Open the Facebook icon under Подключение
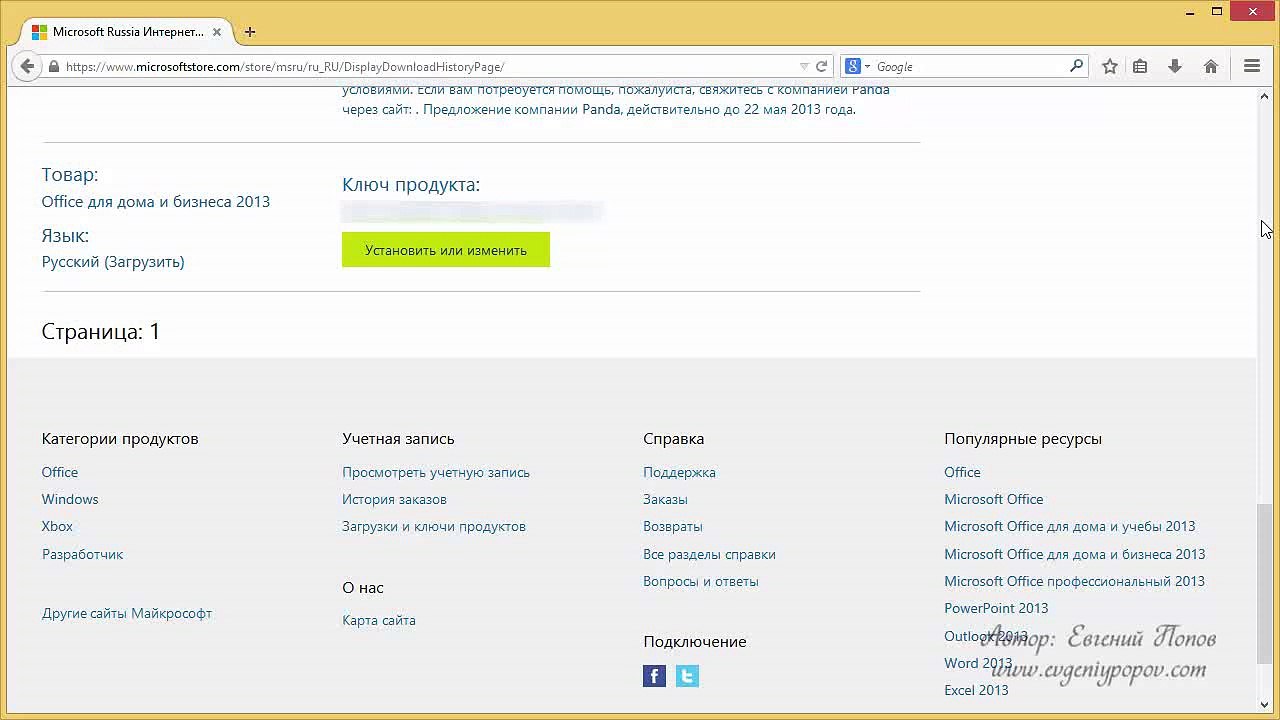Viewport: 1280px width, 720px height. click(655, 676)
